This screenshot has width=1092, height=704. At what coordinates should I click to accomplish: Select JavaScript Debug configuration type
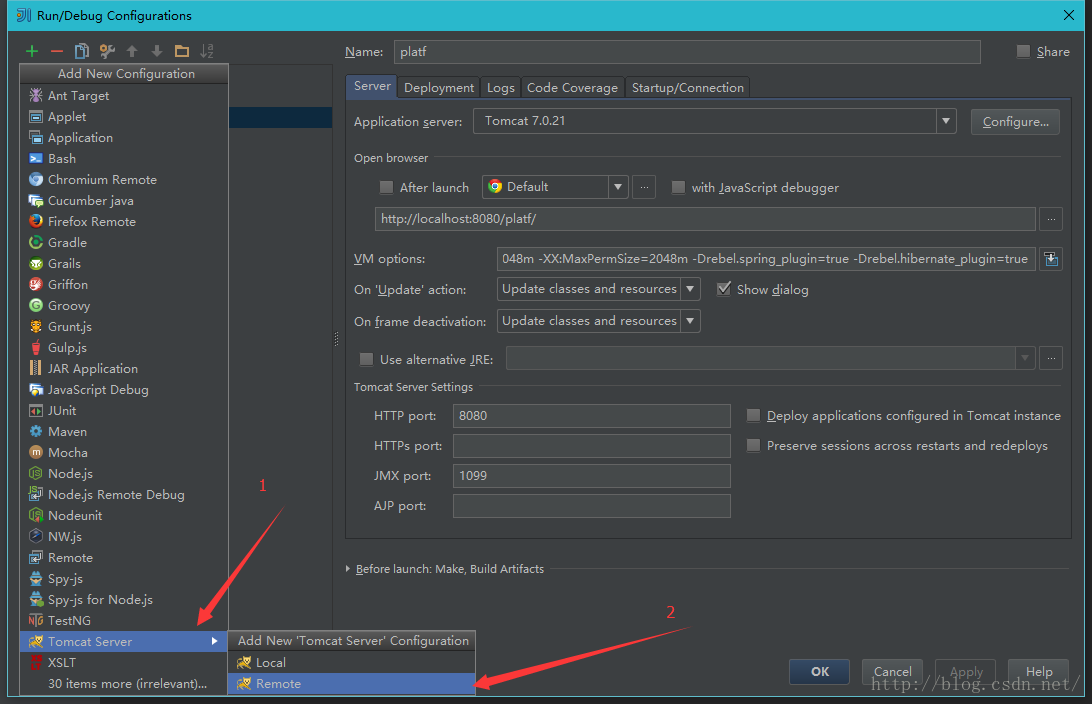[x=124, y=389]
